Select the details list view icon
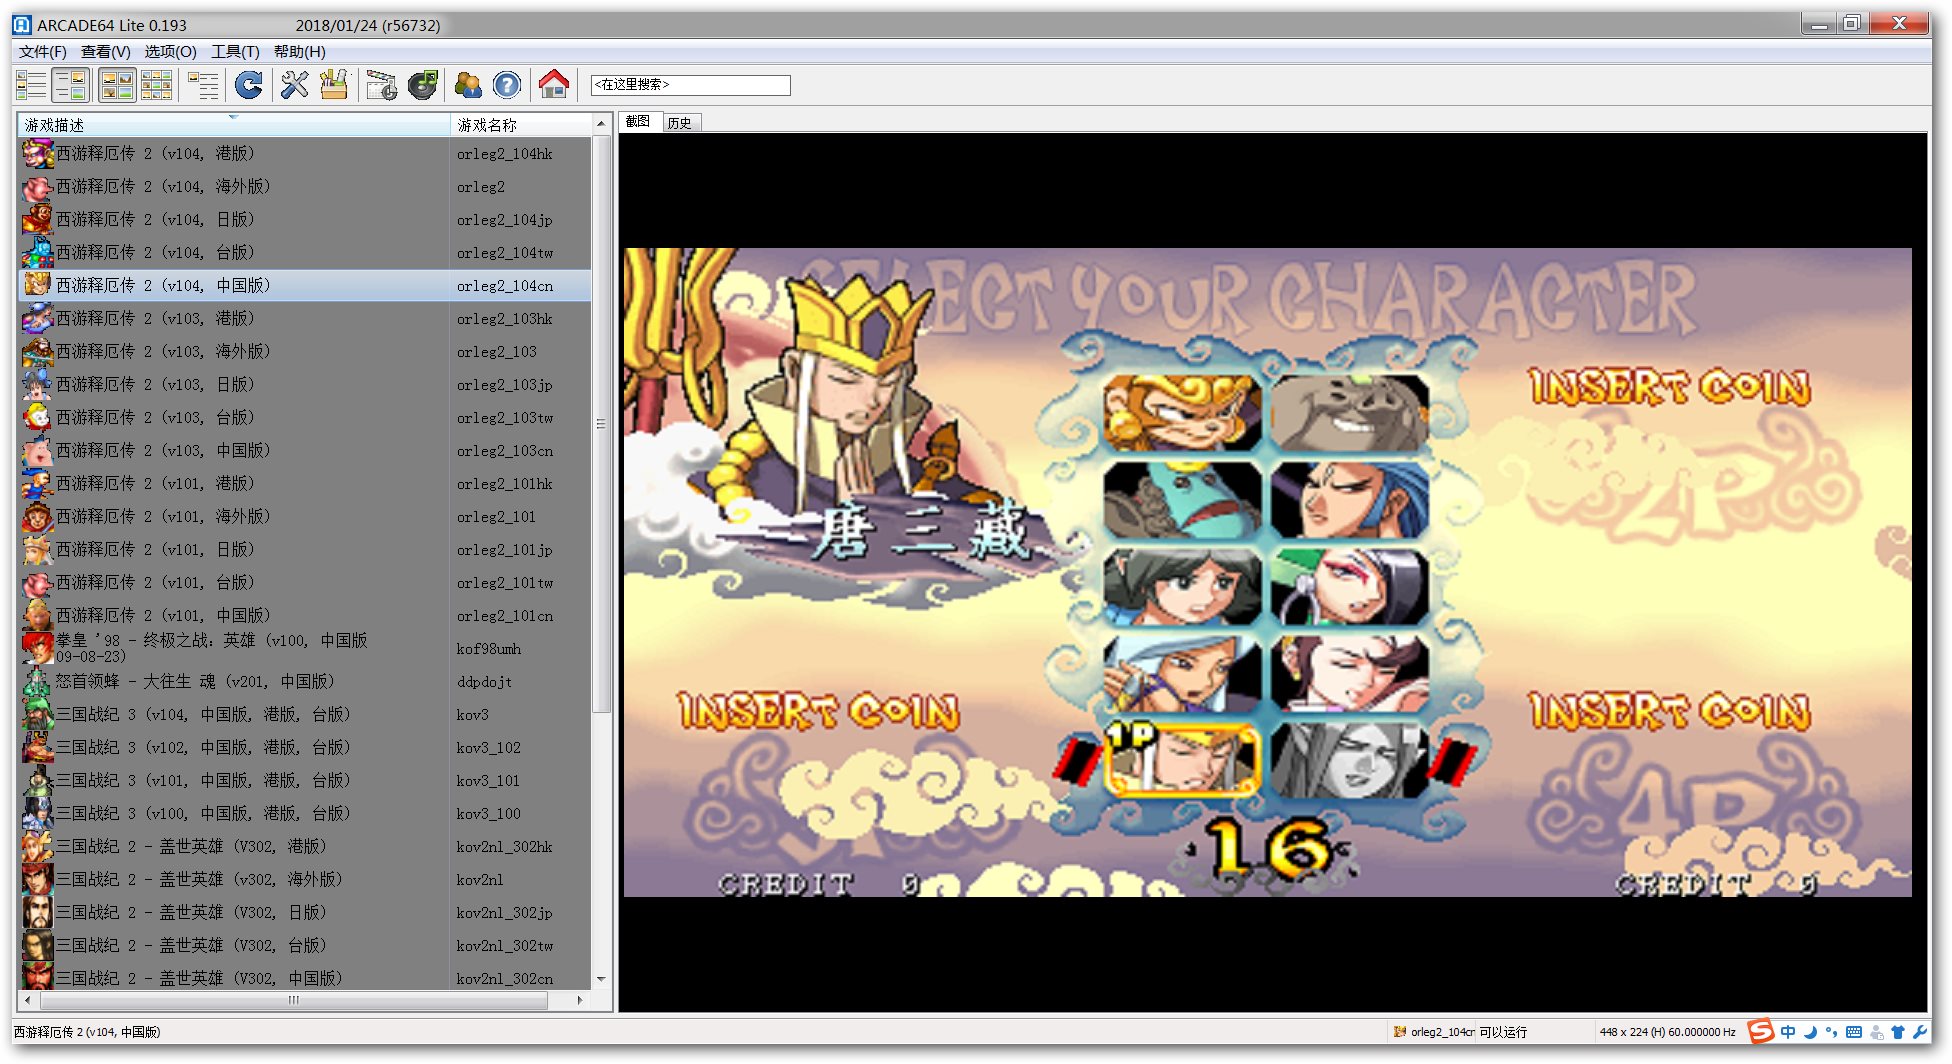Screen dimensions: 1952x1064 tap(71, 86)
